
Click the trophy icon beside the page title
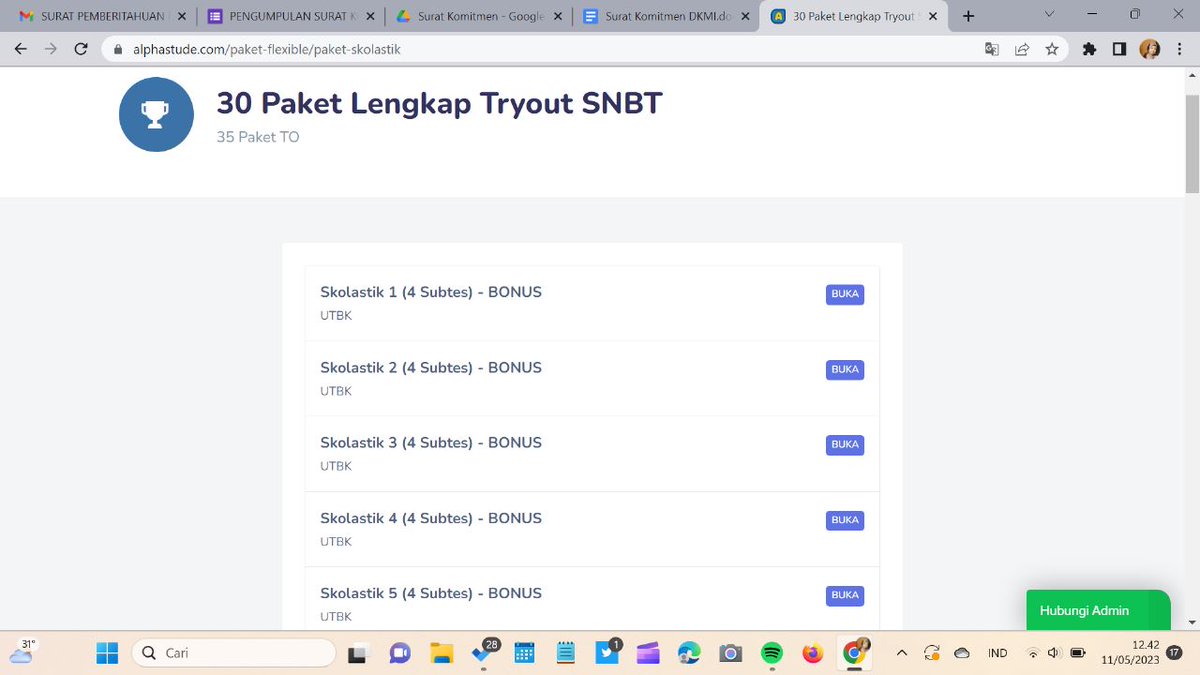coord(155,115)
